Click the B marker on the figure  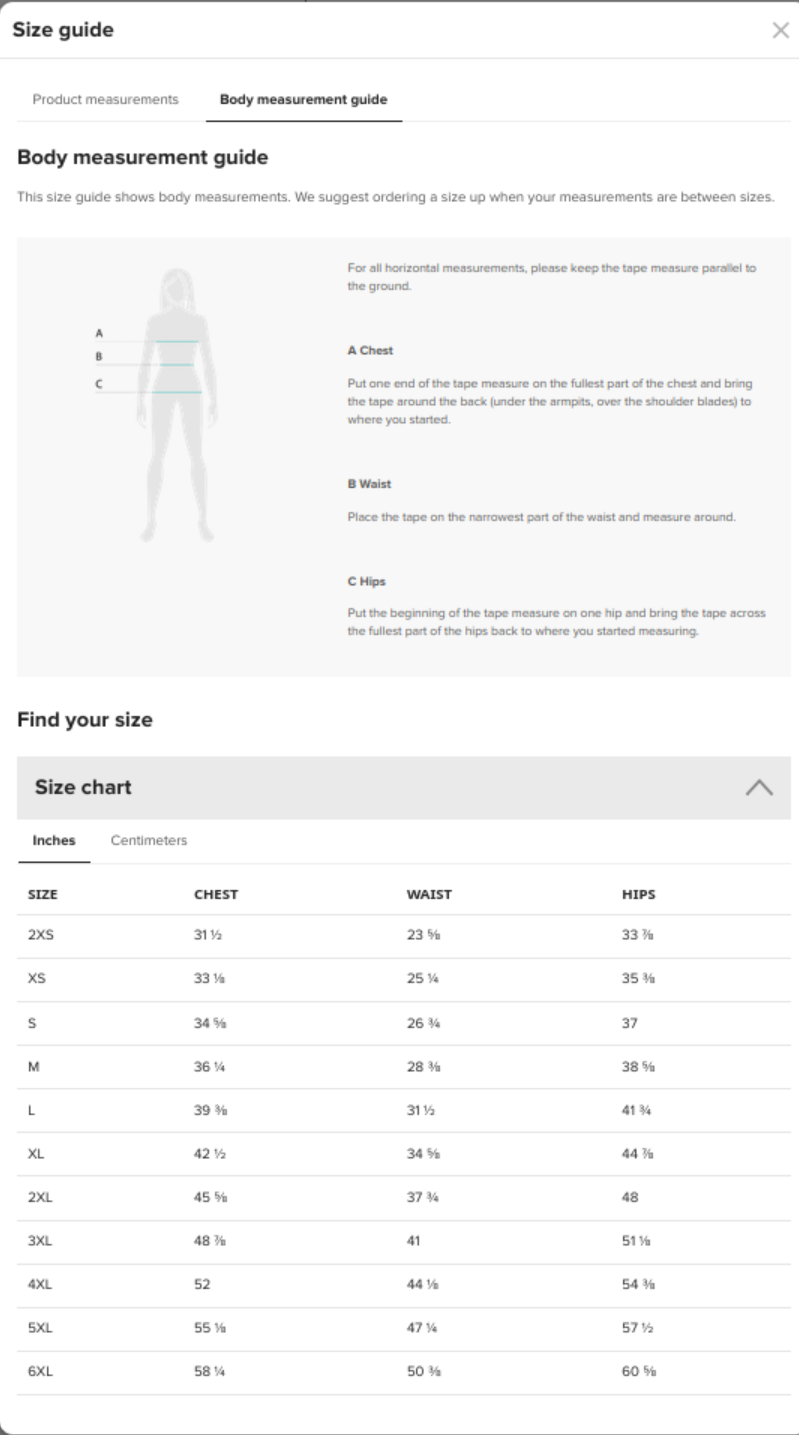[x=99, y=356]
